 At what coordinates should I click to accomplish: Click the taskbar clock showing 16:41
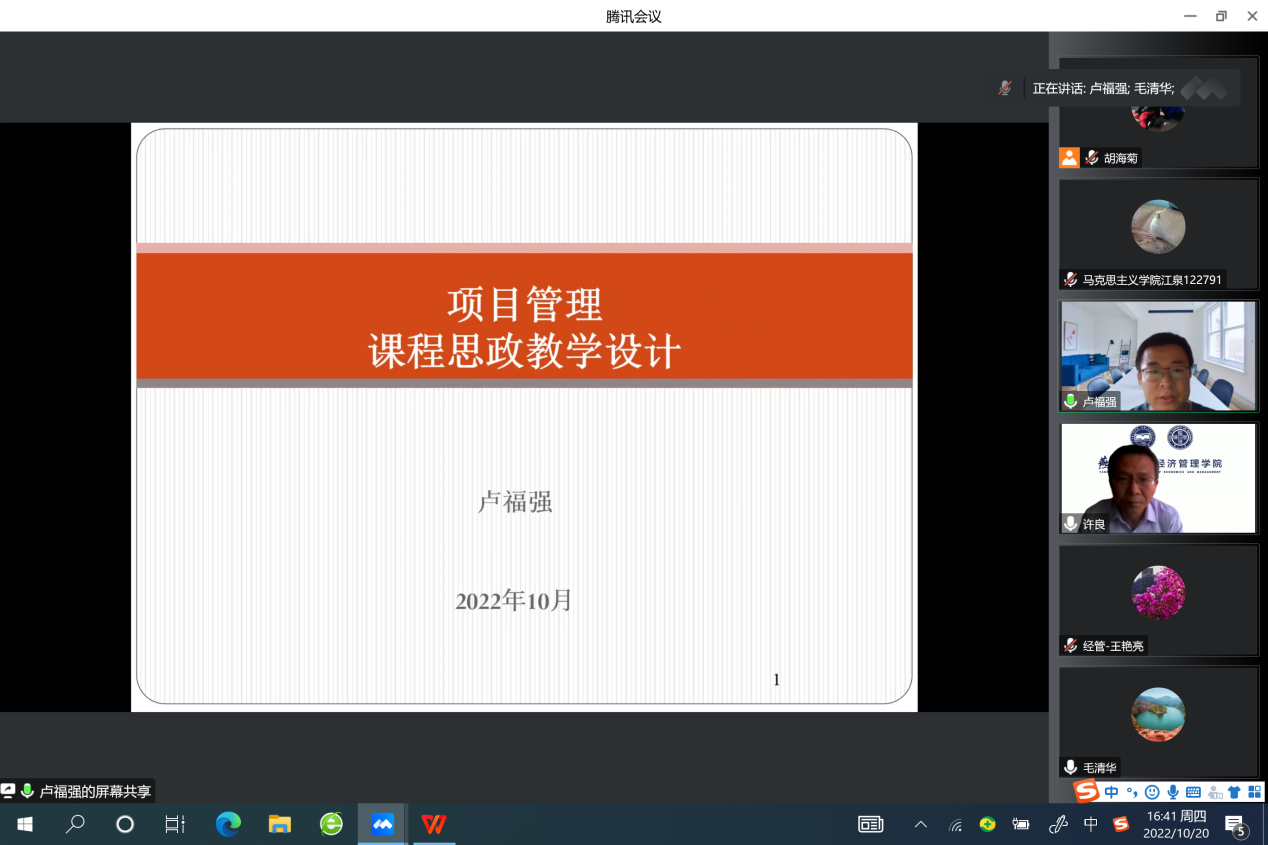click(1176, 825)
